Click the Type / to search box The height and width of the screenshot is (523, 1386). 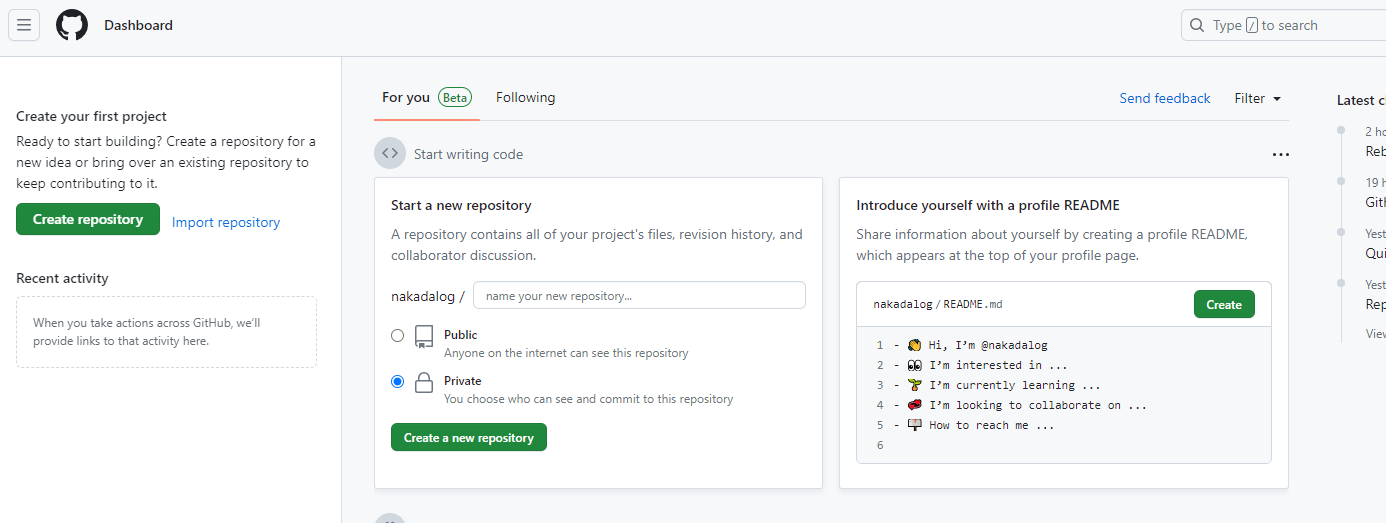coord(1290,25)
